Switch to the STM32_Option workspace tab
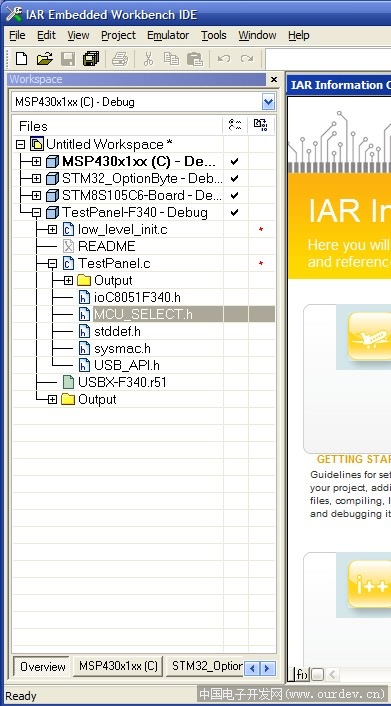391x706 pixels. pos(205,666)
